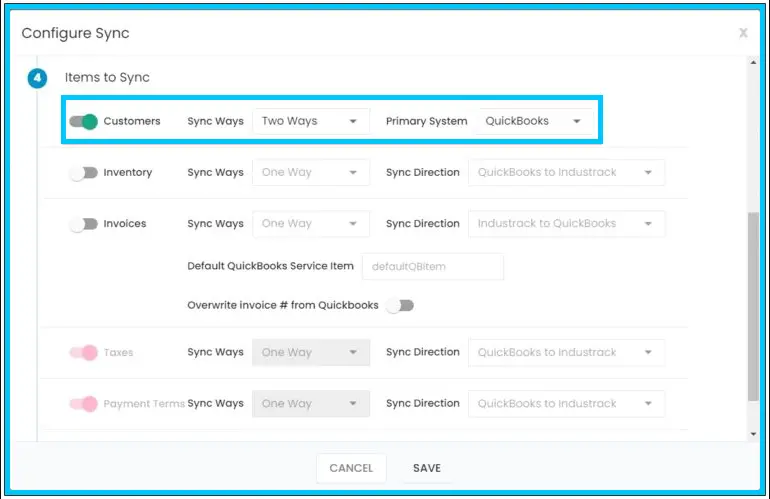Screen dimensions: 770x499
Task: Enable the Inventory sync toggle
Action: coord(83,172)
